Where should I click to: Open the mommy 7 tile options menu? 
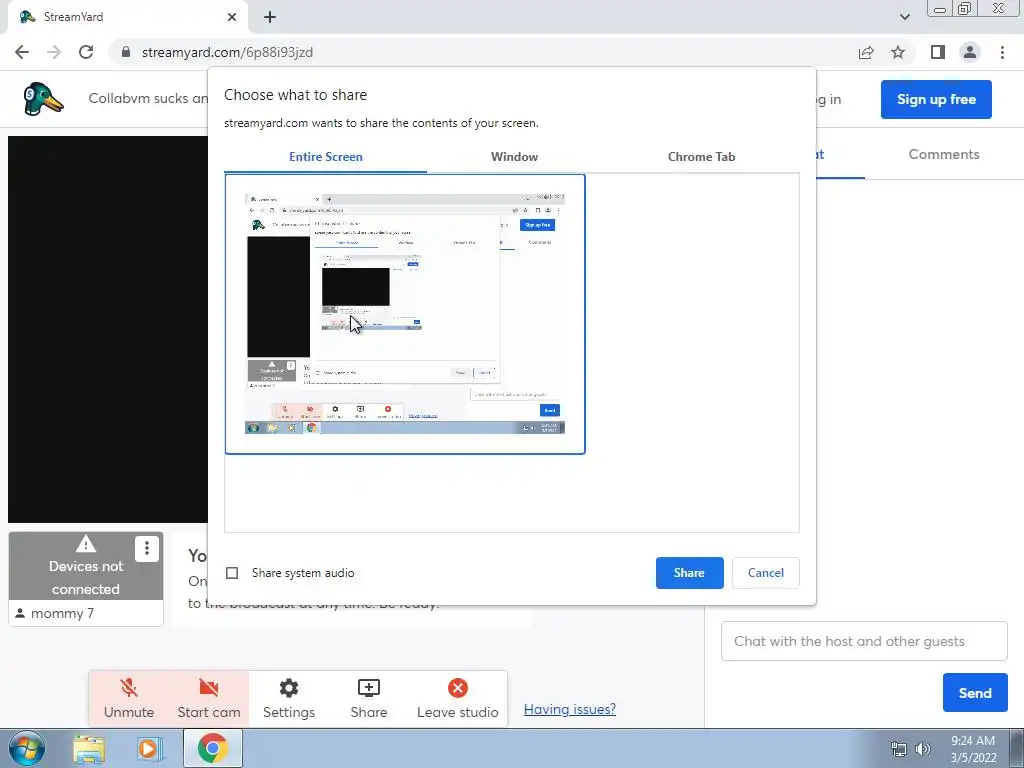point(147,549)
